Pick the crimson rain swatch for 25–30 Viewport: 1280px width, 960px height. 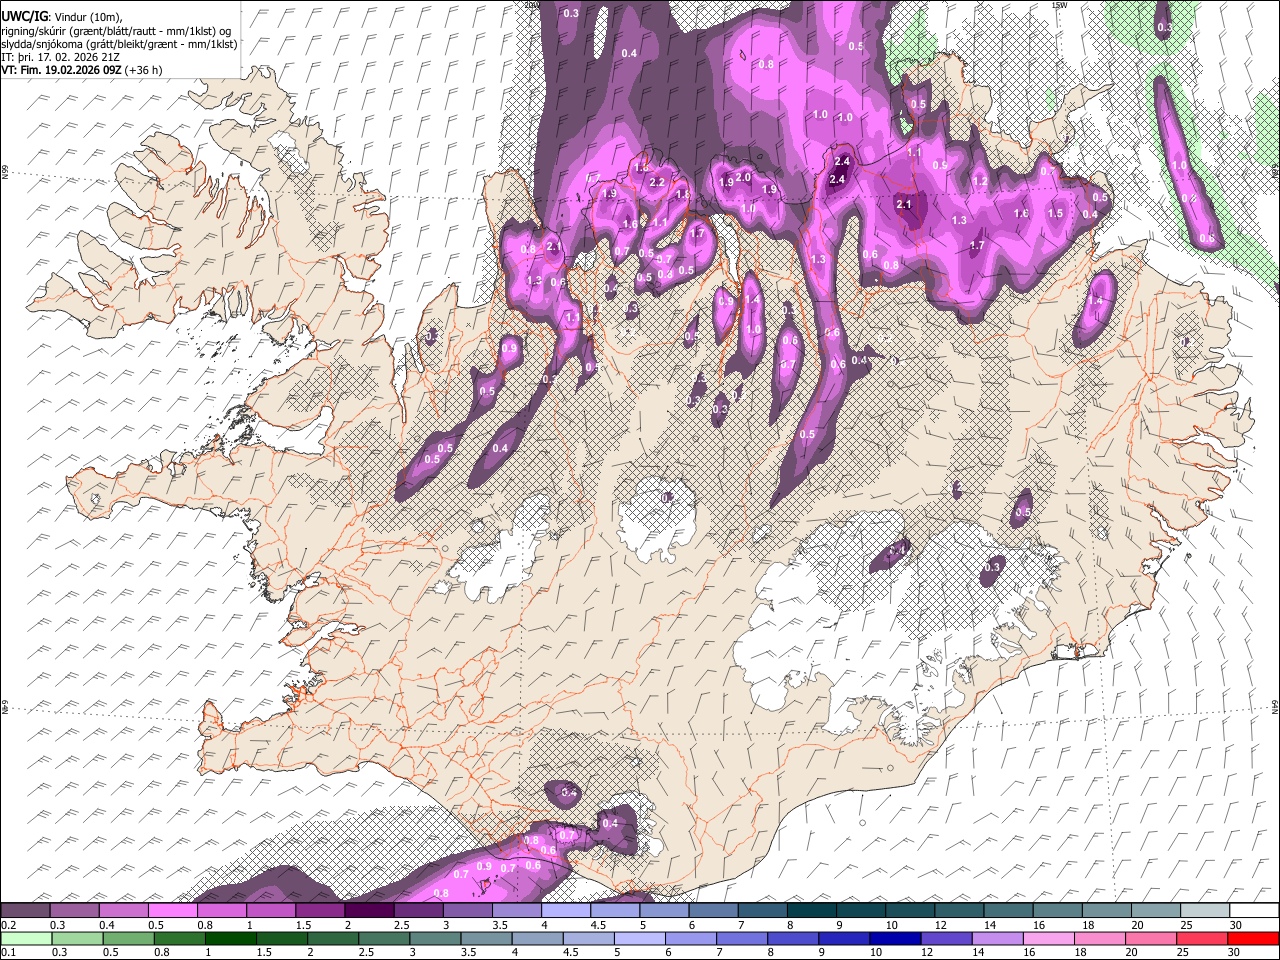click(1201, 938)
